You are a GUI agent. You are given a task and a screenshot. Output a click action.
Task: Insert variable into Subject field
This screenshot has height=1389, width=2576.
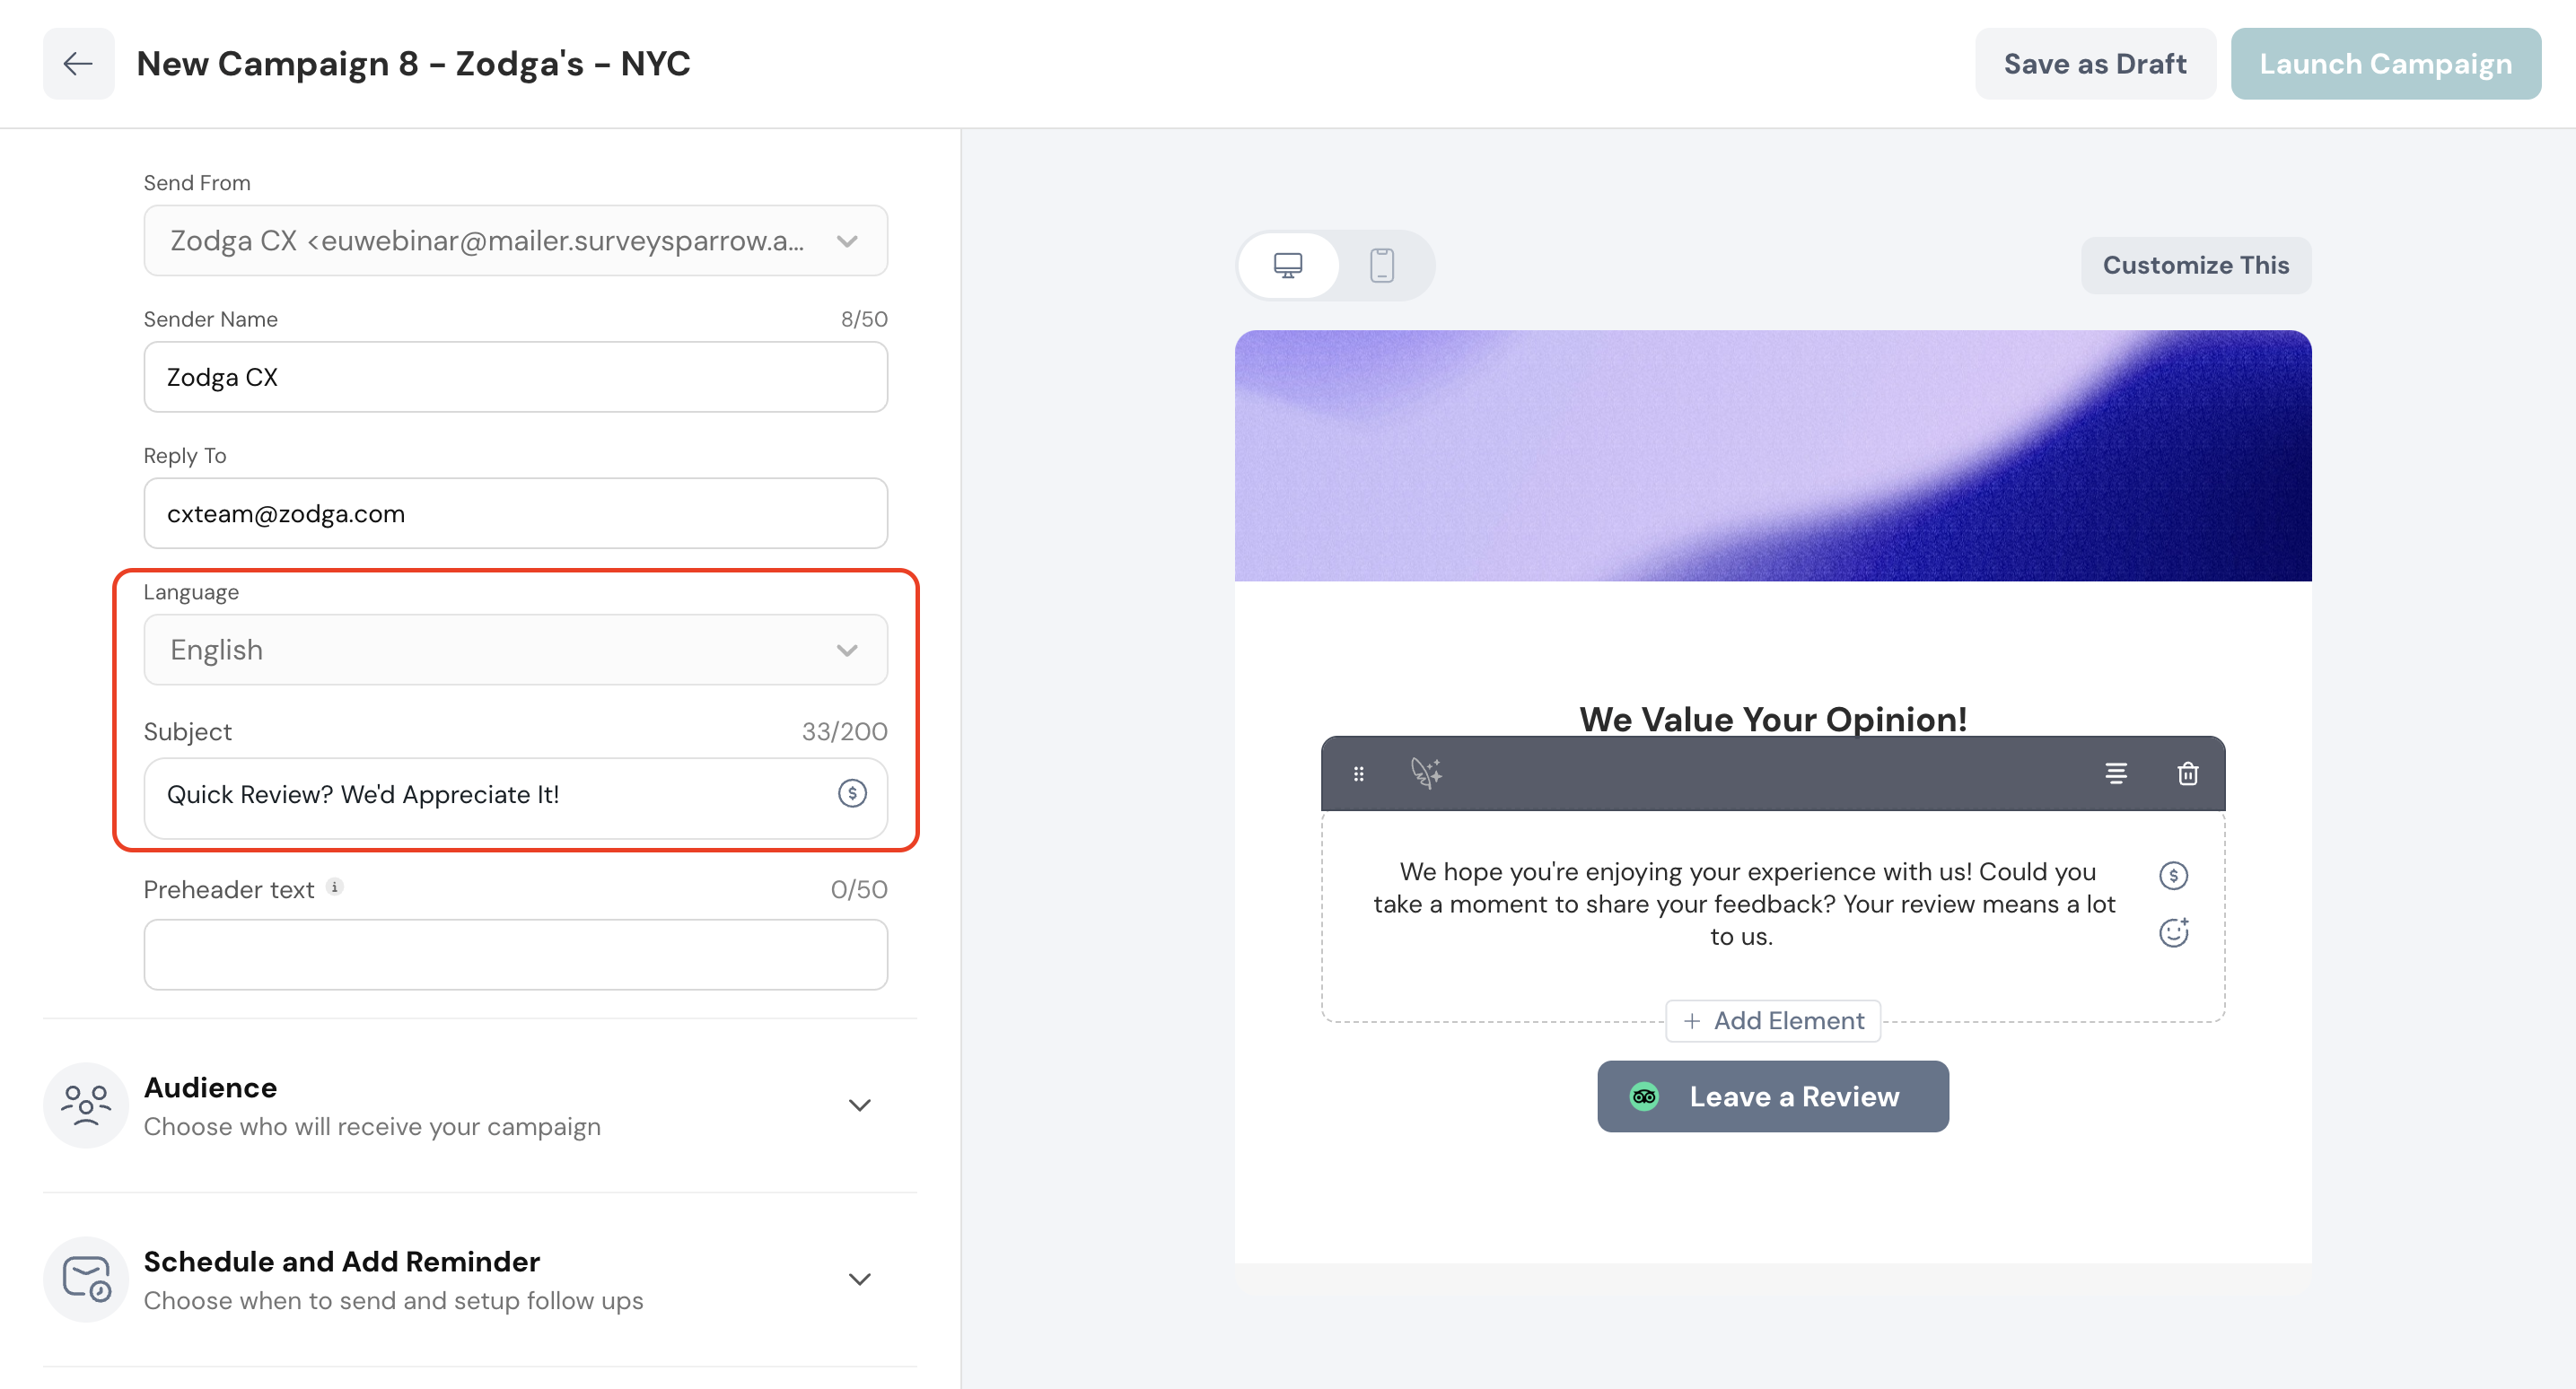(x=852, y=794)
